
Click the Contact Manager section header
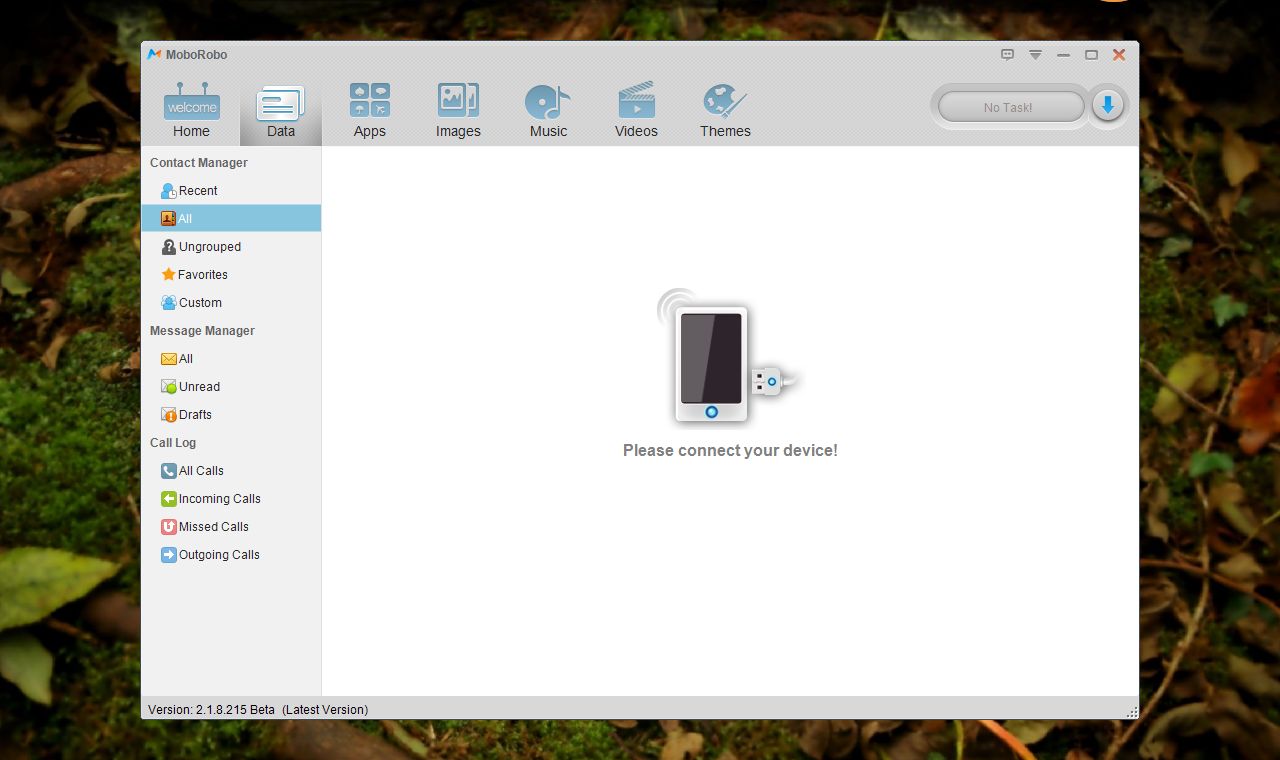click(x=199, y=162)
